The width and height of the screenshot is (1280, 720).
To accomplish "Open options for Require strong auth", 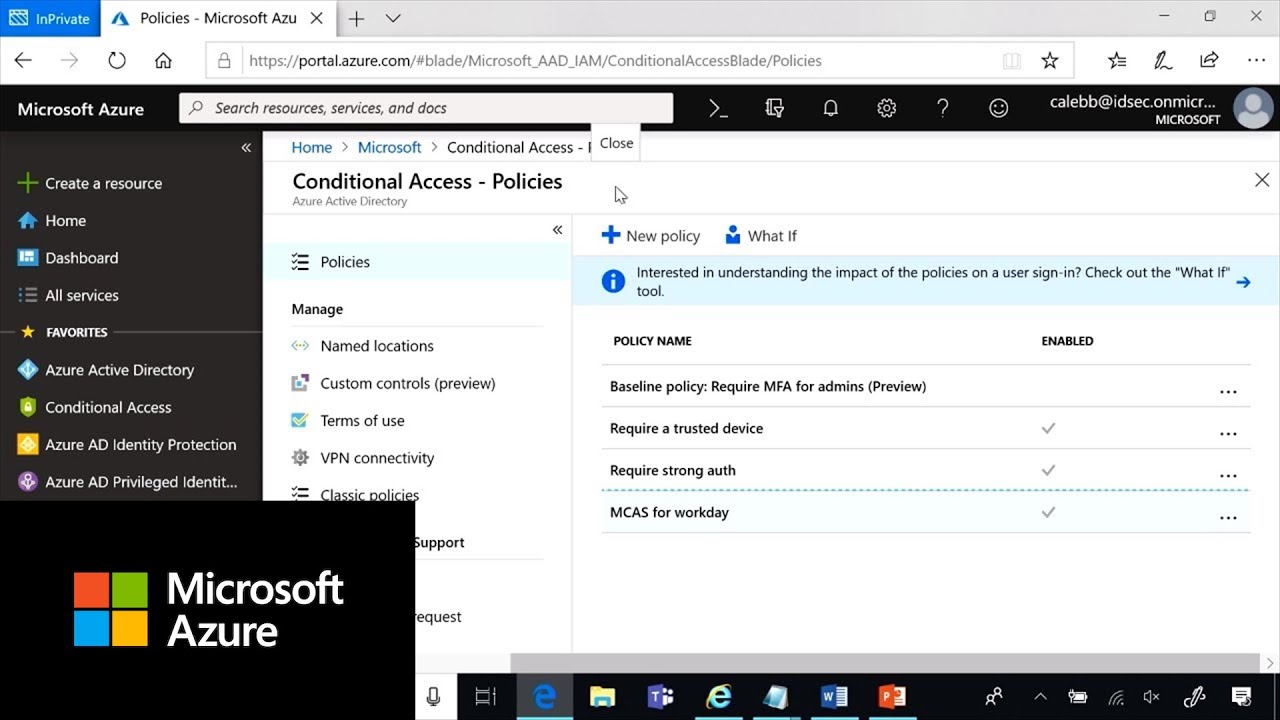I will coord(1228,475).
